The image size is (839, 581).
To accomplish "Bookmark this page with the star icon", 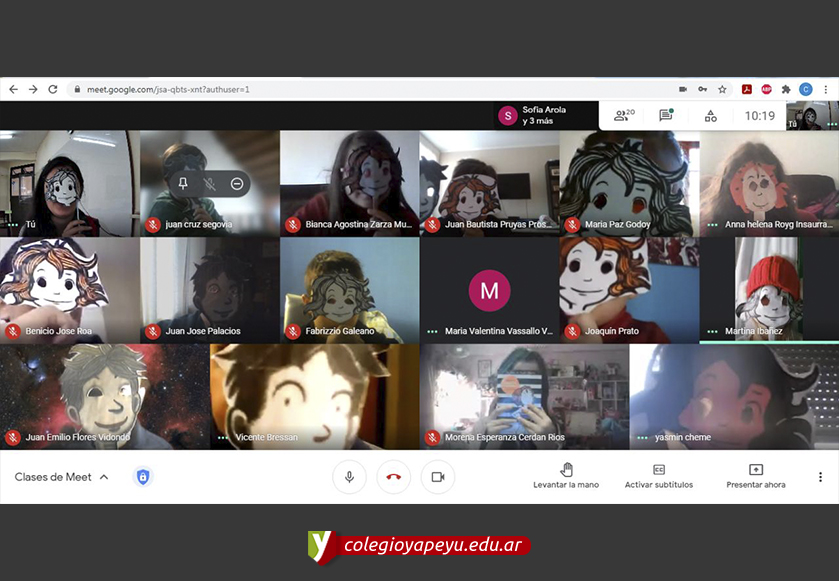I will [x=722, y=89].
